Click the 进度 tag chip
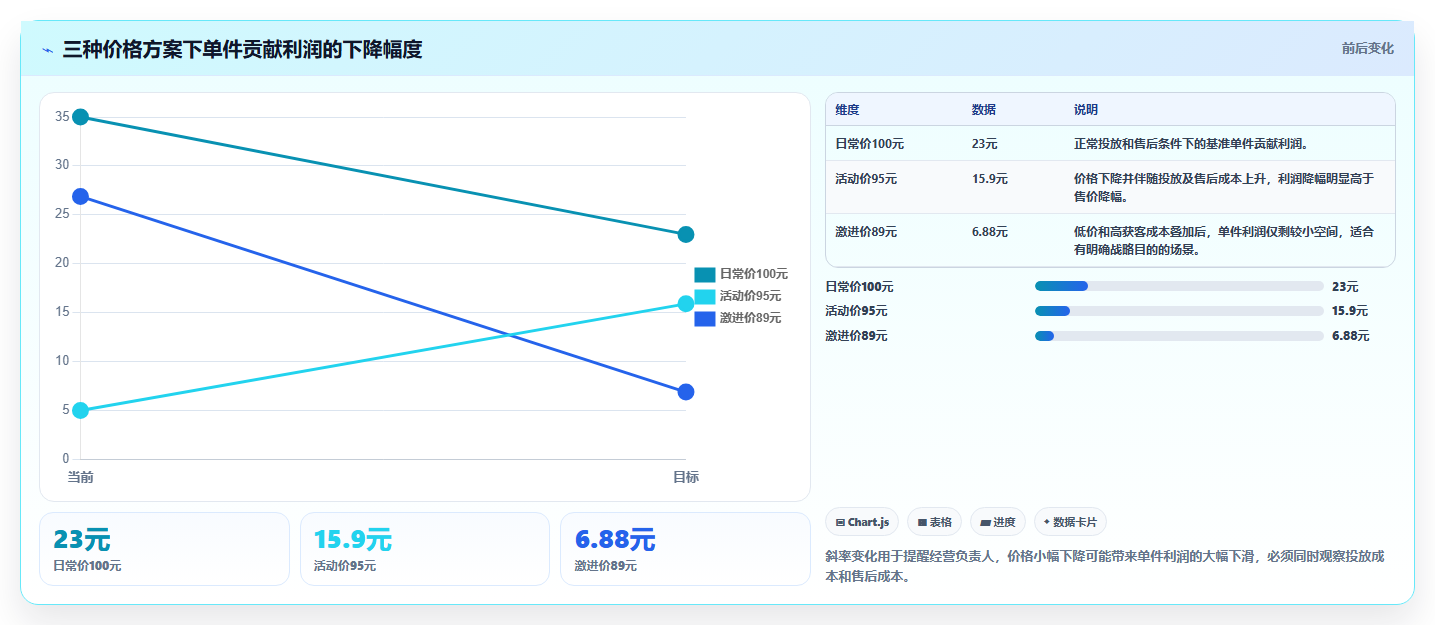The image size is (1435, 625). 998,522
